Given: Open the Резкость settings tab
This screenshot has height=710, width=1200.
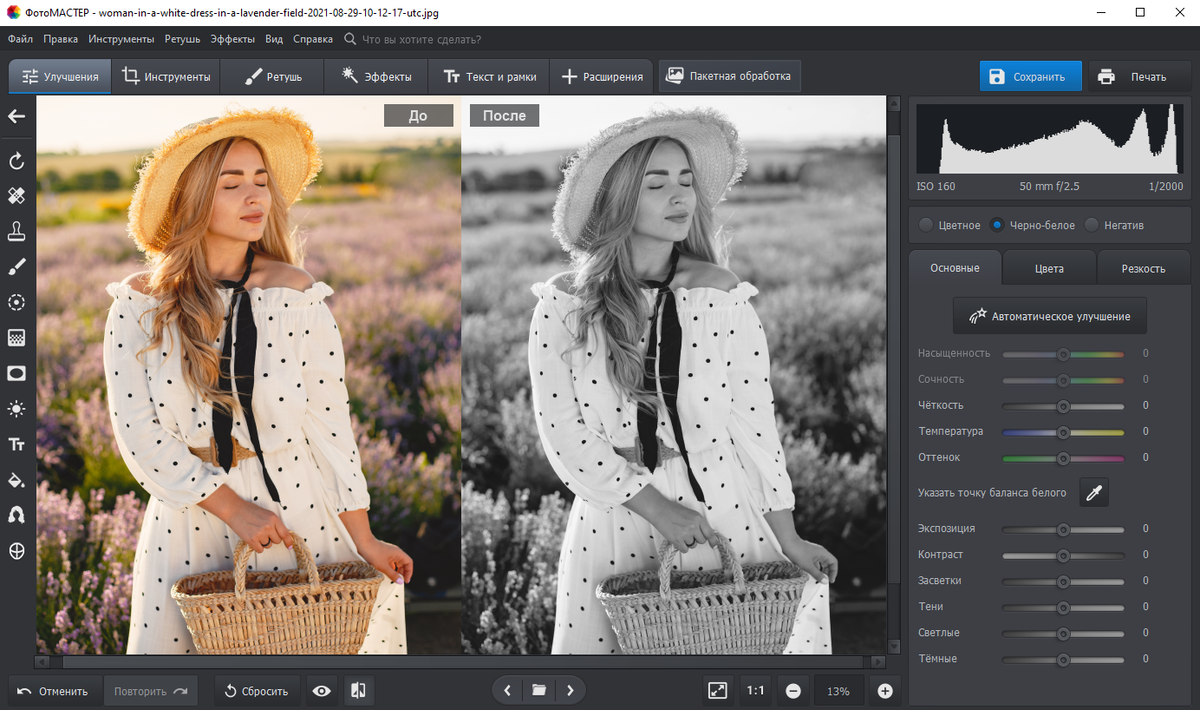Looking at the screenshot, I should (1143, 268).
